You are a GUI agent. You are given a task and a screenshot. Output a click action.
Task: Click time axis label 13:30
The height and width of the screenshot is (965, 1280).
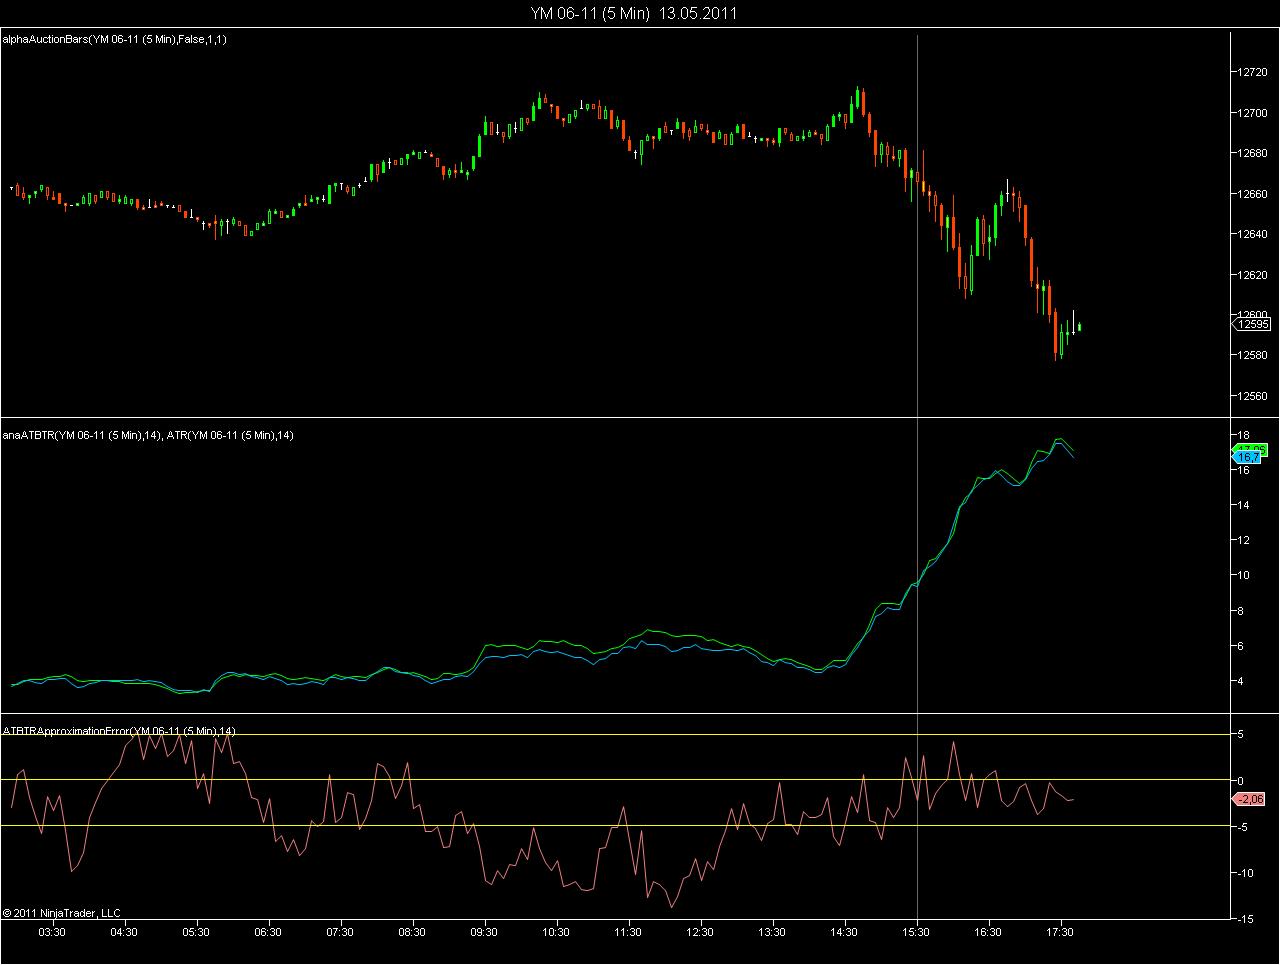coord(772,932)
